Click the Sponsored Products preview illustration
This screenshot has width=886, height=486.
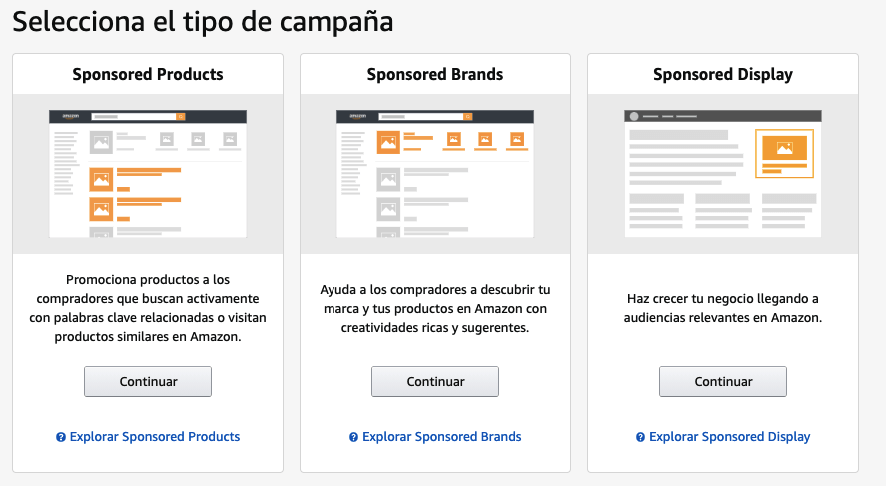pos(148,173)
